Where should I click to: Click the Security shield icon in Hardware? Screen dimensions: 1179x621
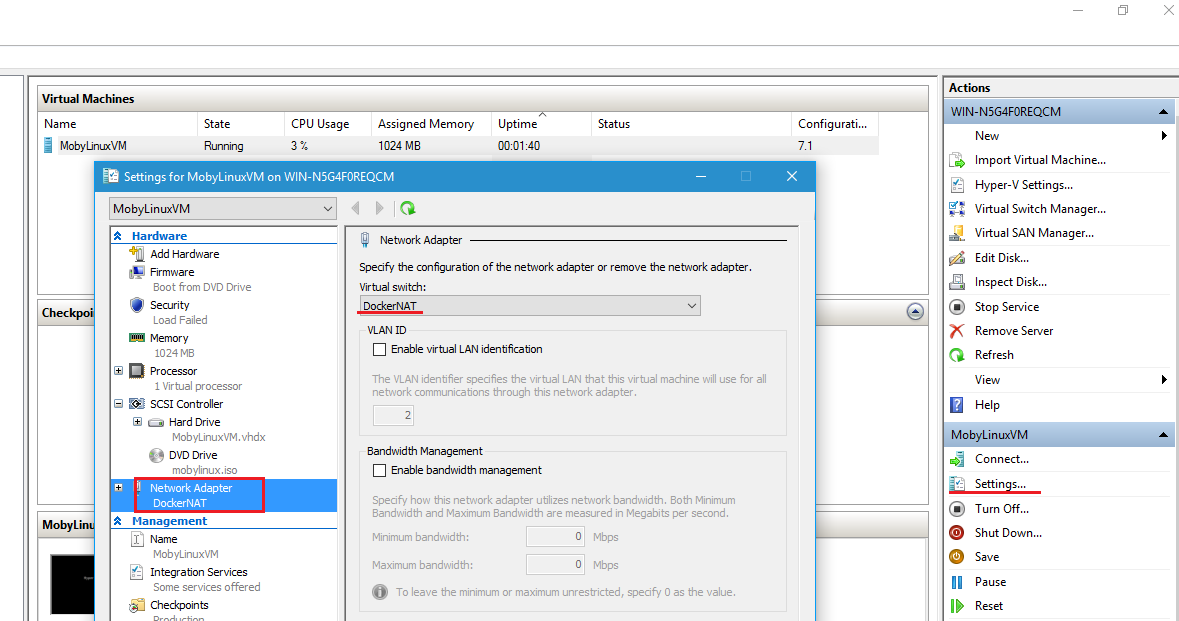(138, 305)
